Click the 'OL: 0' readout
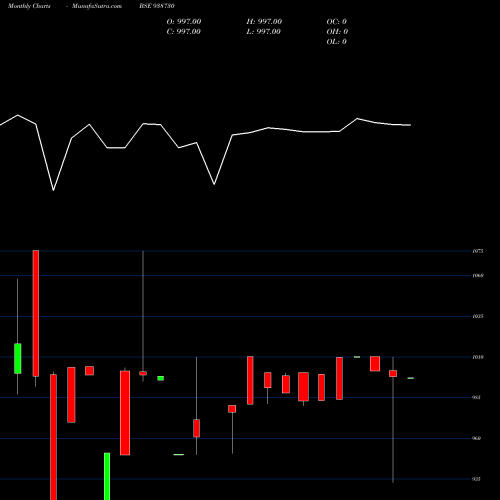This screenshot has width=500, height=500. 337,42
